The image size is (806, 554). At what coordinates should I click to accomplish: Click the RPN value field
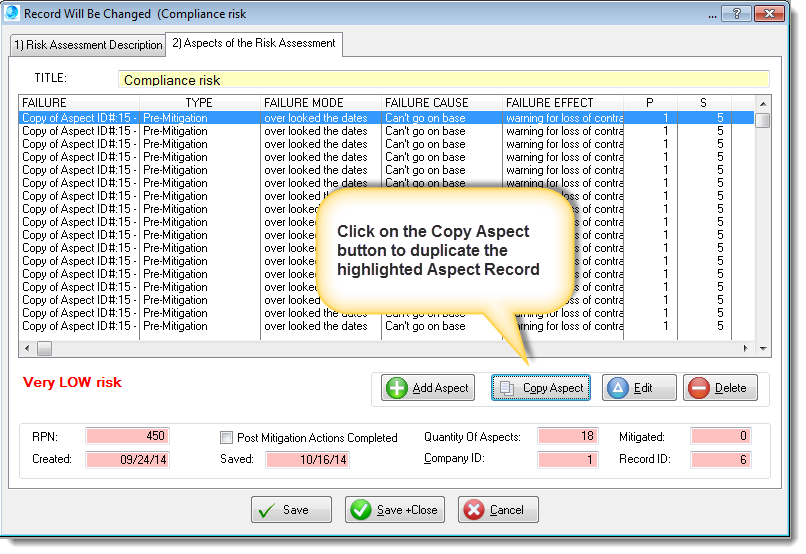click(127, 436)
